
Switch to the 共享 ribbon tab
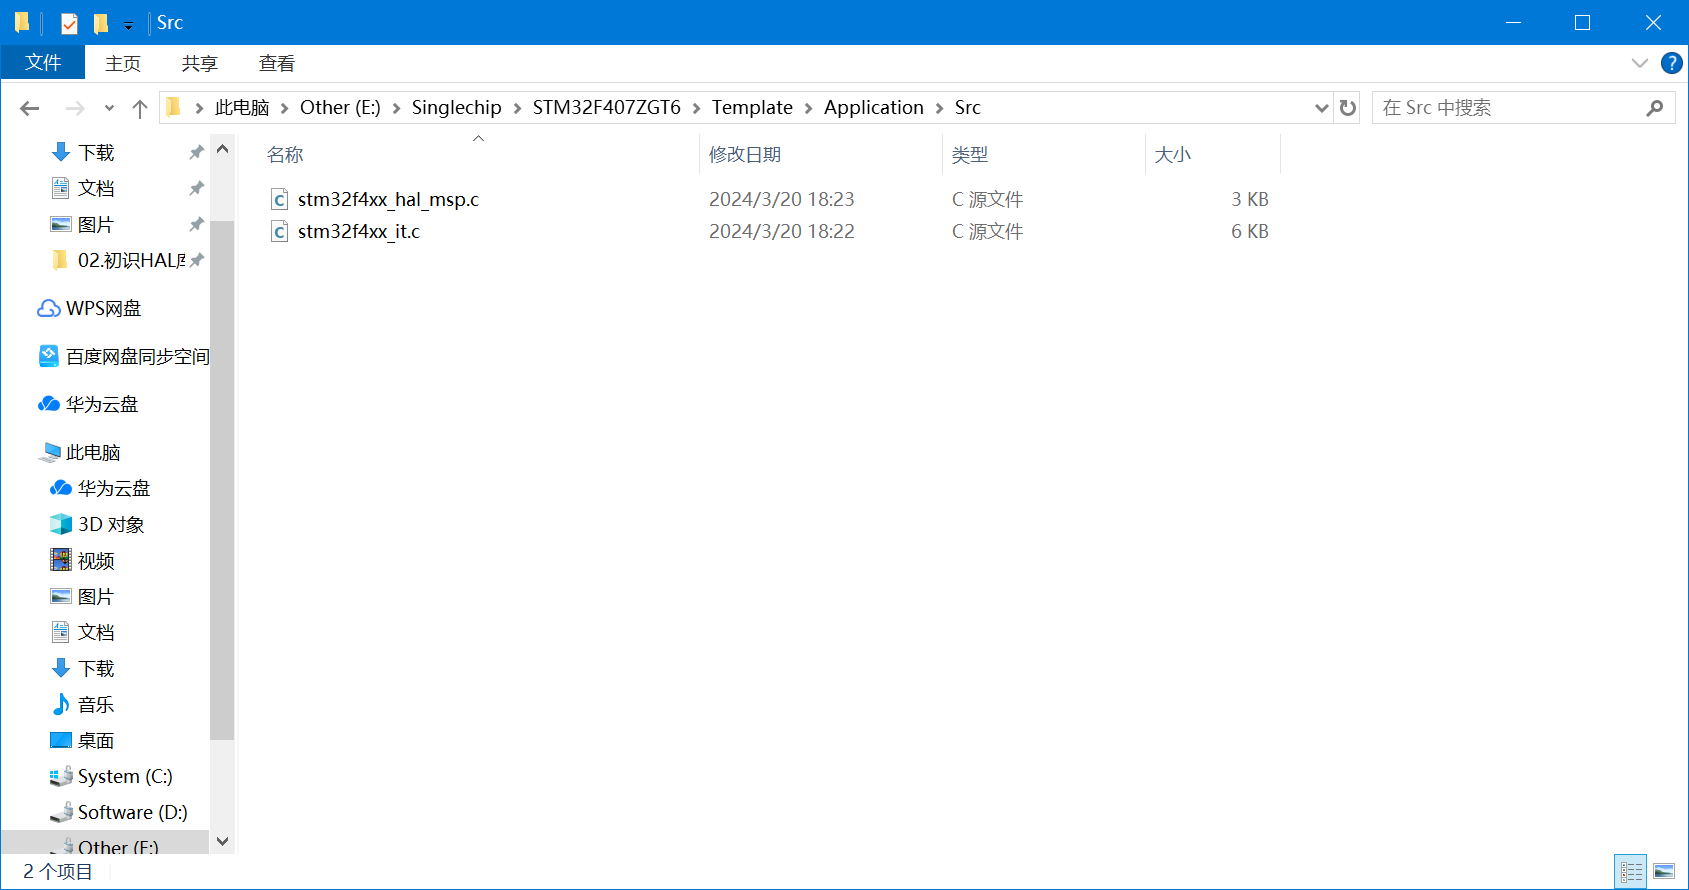tap(200, 63)
